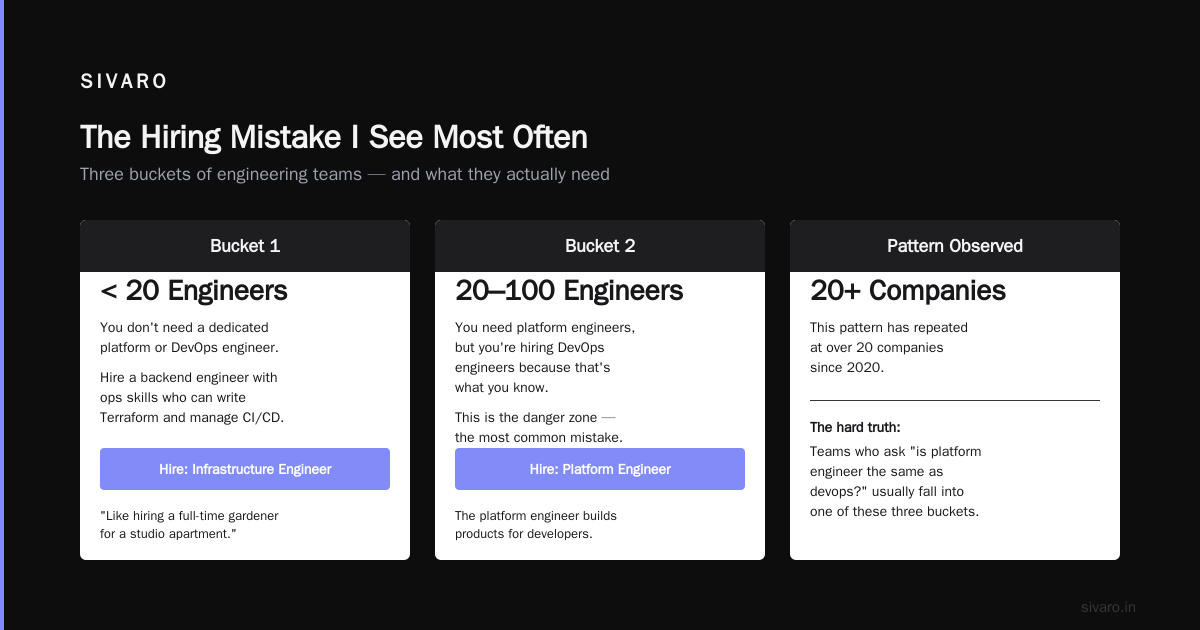Select the Bucket 1 card header
This screenshot has width=1200, height=630.
coord(245,246)
